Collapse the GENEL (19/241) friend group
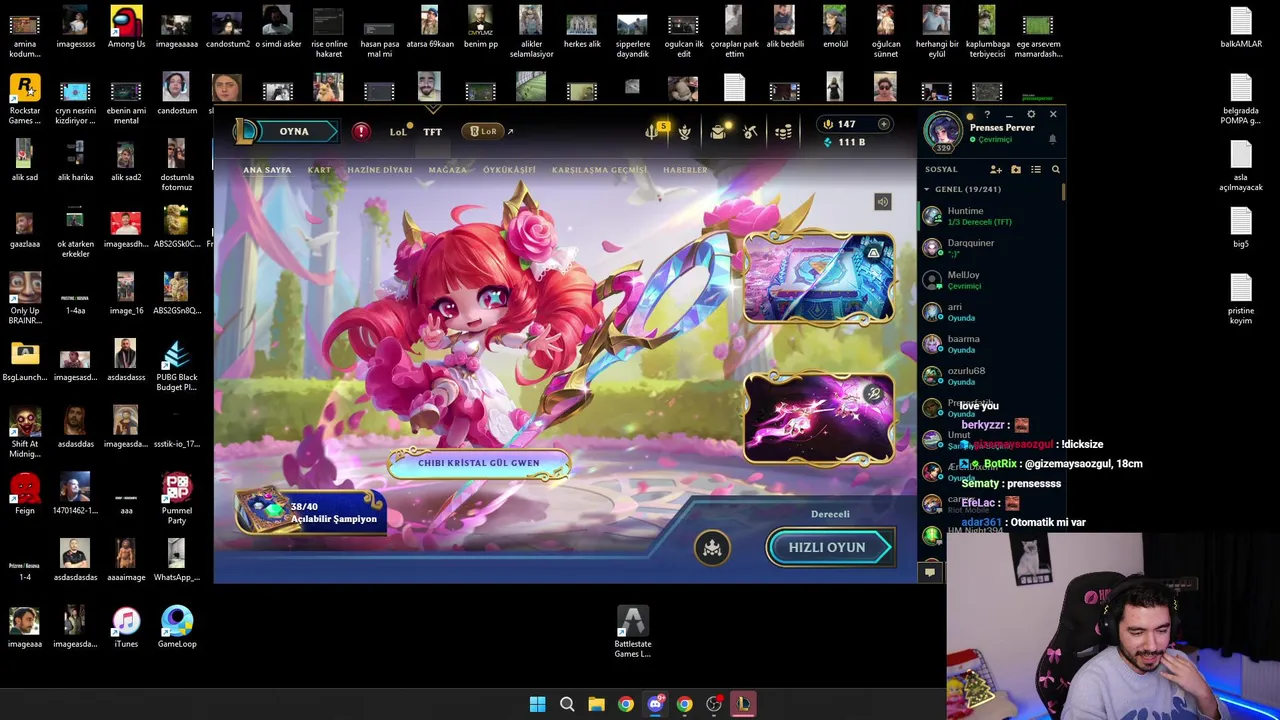 tap(961, 189)
